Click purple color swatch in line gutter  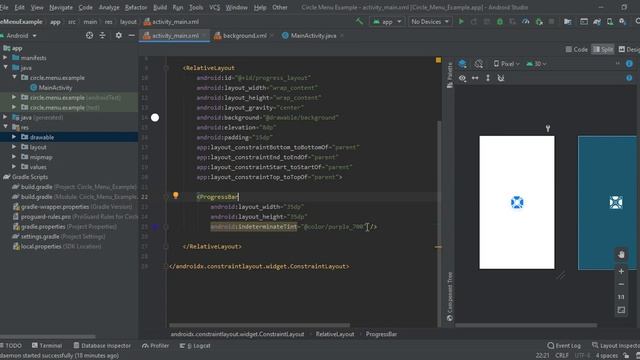155,227
